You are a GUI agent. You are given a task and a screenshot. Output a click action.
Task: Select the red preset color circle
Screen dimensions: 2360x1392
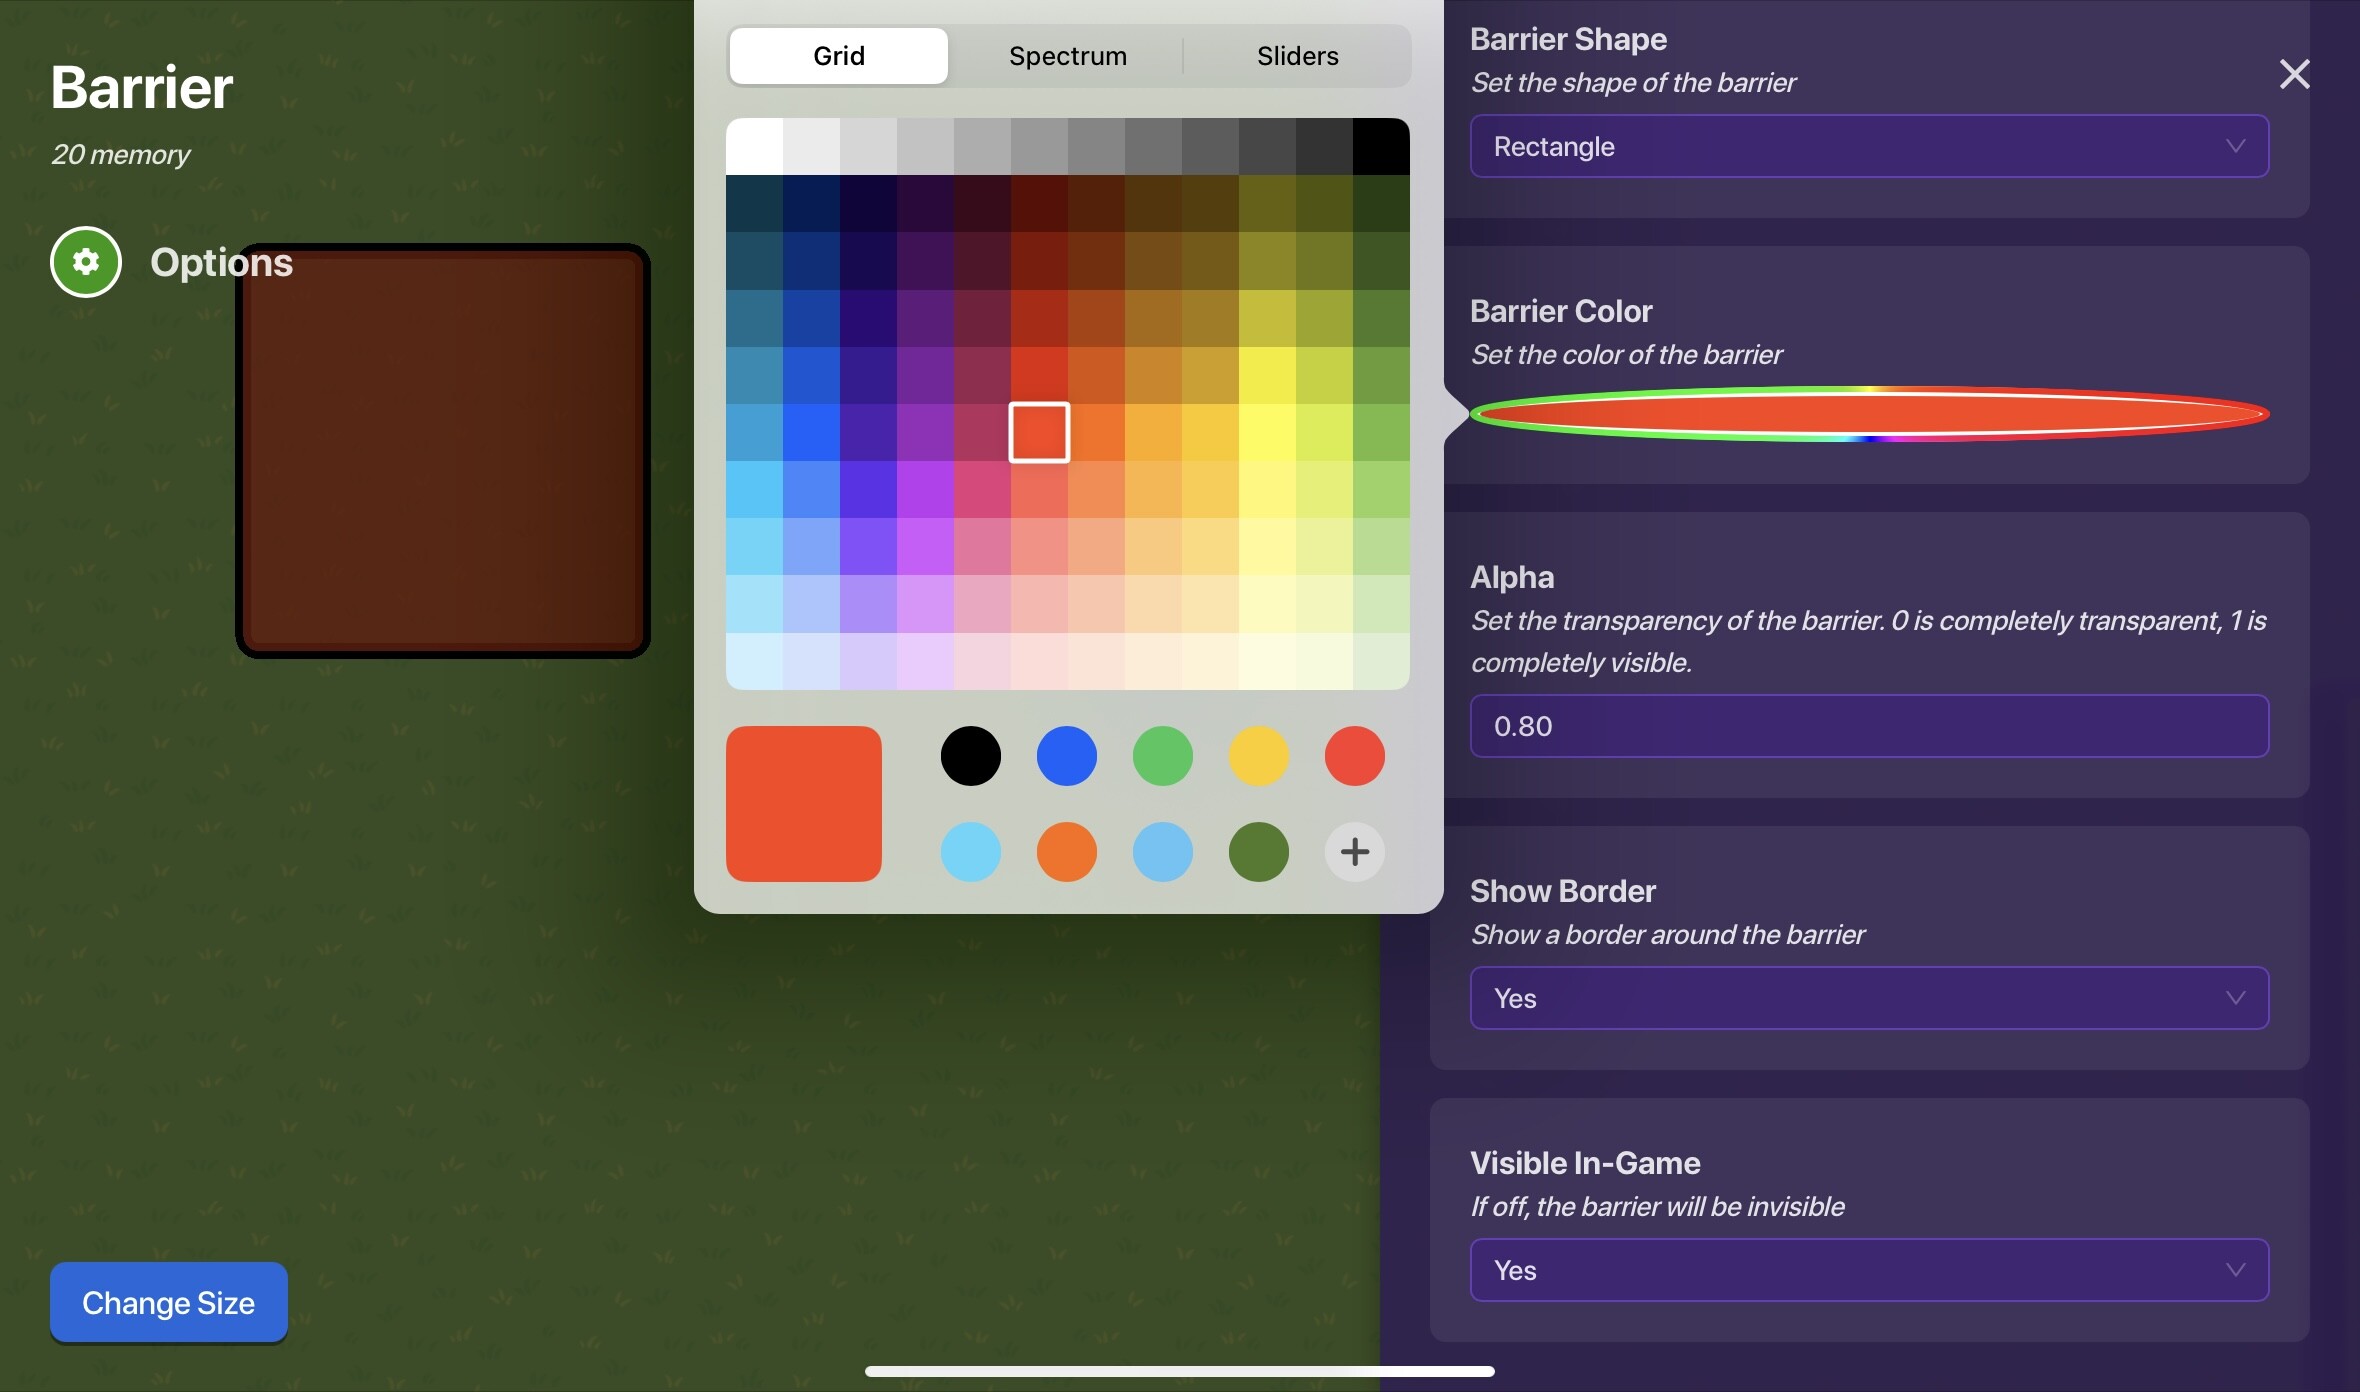pos(1354,756)
